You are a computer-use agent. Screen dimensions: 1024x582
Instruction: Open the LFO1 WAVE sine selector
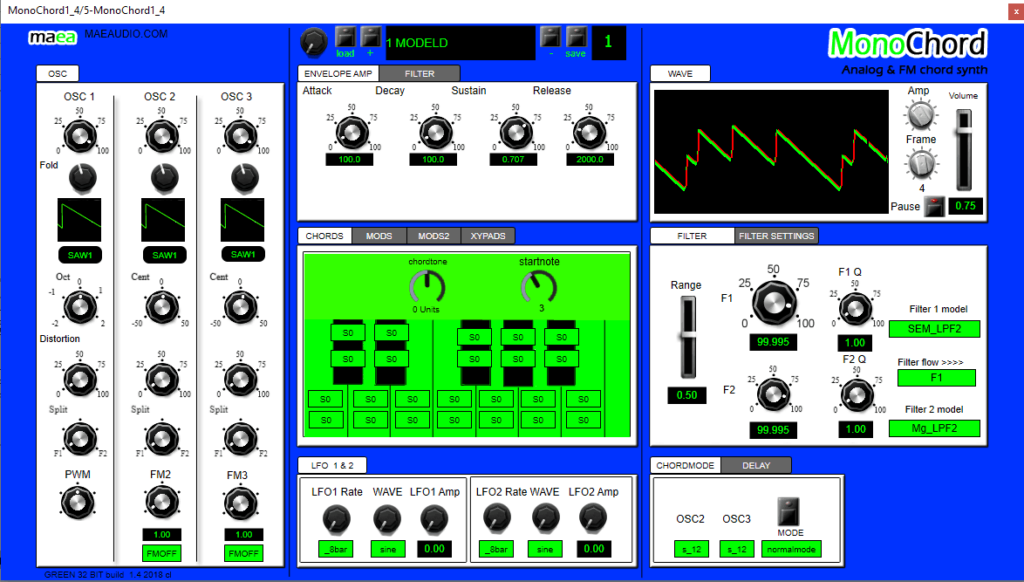(x=387, y=549)
